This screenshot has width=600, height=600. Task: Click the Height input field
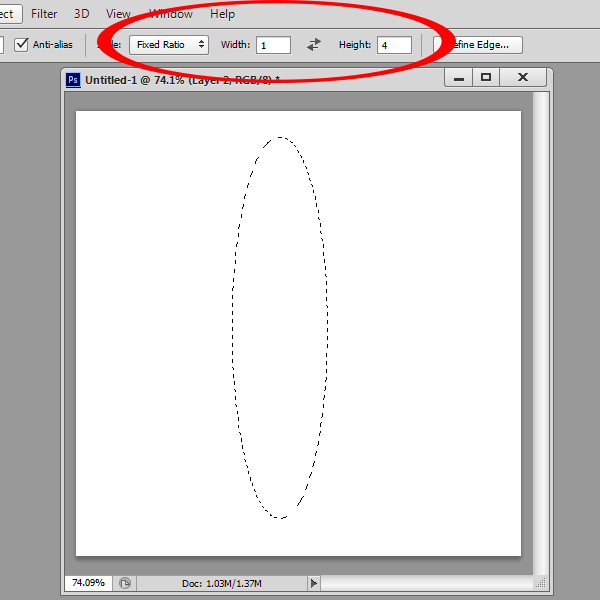394,45
